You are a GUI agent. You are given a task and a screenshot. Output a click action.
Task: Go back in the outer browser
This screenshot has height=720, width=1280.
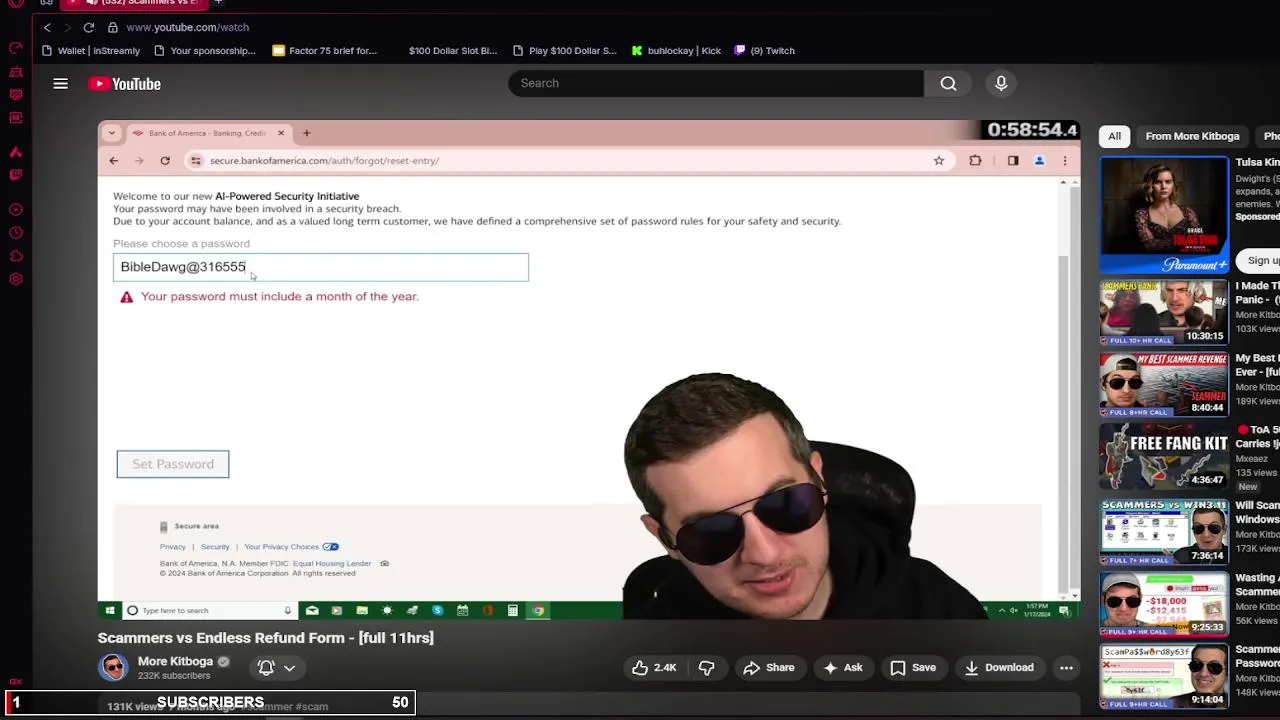click(x=47, y=27)
